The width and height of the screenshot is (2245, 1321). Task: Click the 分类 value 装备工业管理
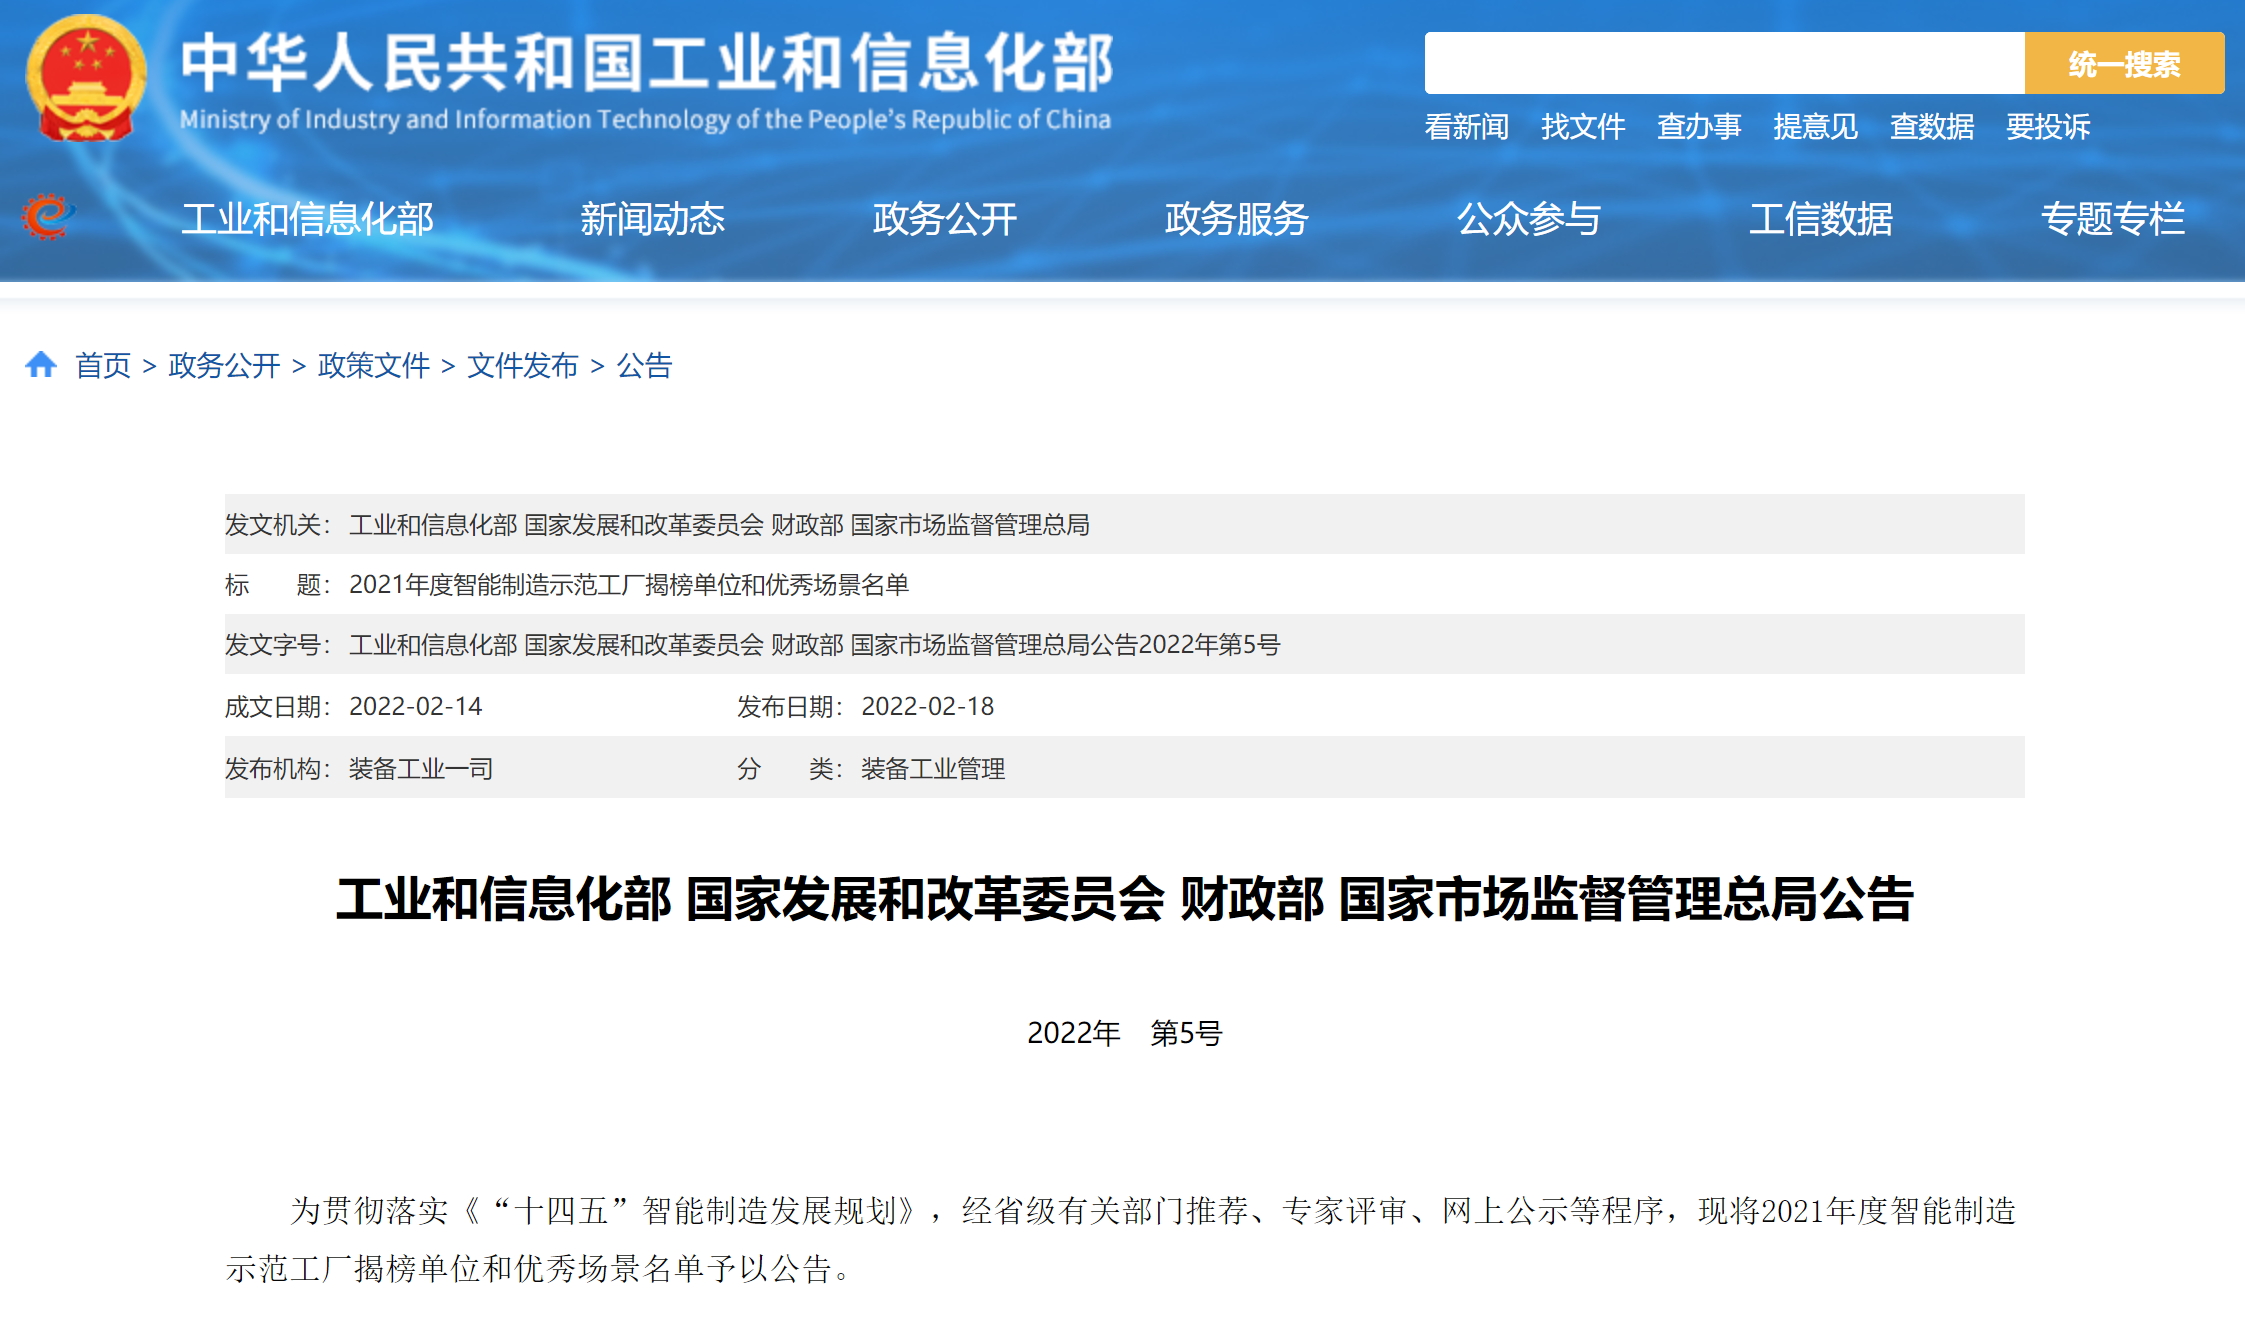pyautogui.click(x=933, y=768)
